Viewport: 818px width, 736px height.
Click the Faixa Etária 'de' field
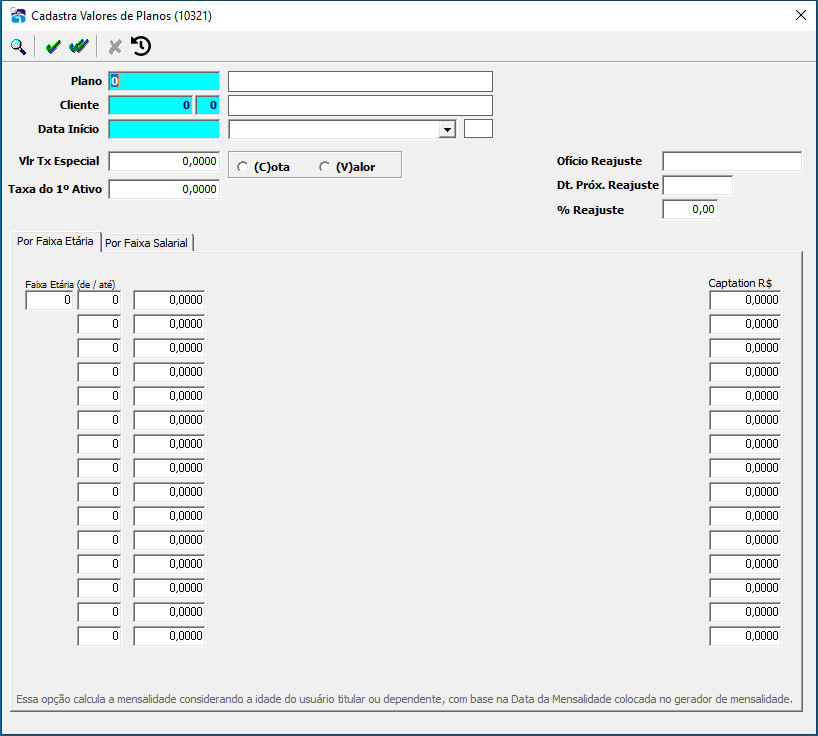coord(49,300)
